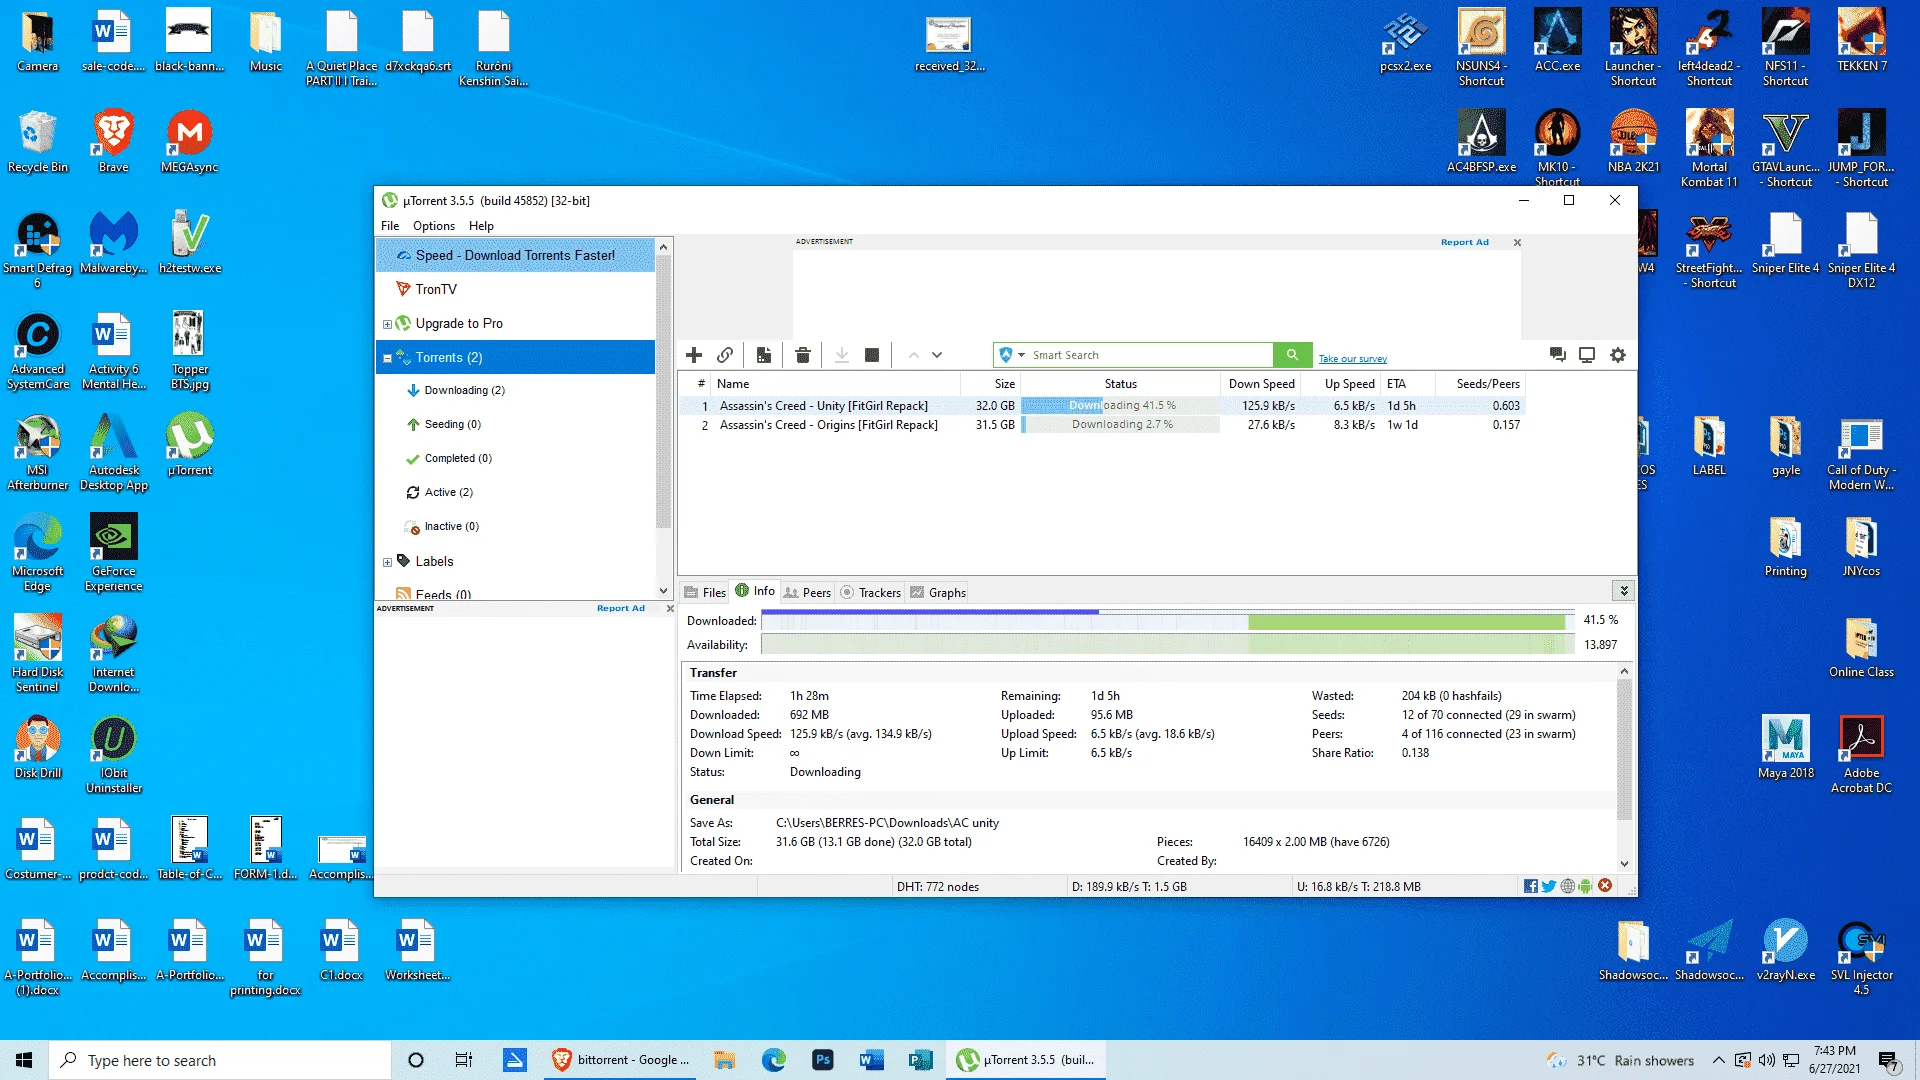The width and height of the screenshot is (1920, 1080).
Task: Click Report Ad in the sidebar advertisement
Action: coord(620,608)
